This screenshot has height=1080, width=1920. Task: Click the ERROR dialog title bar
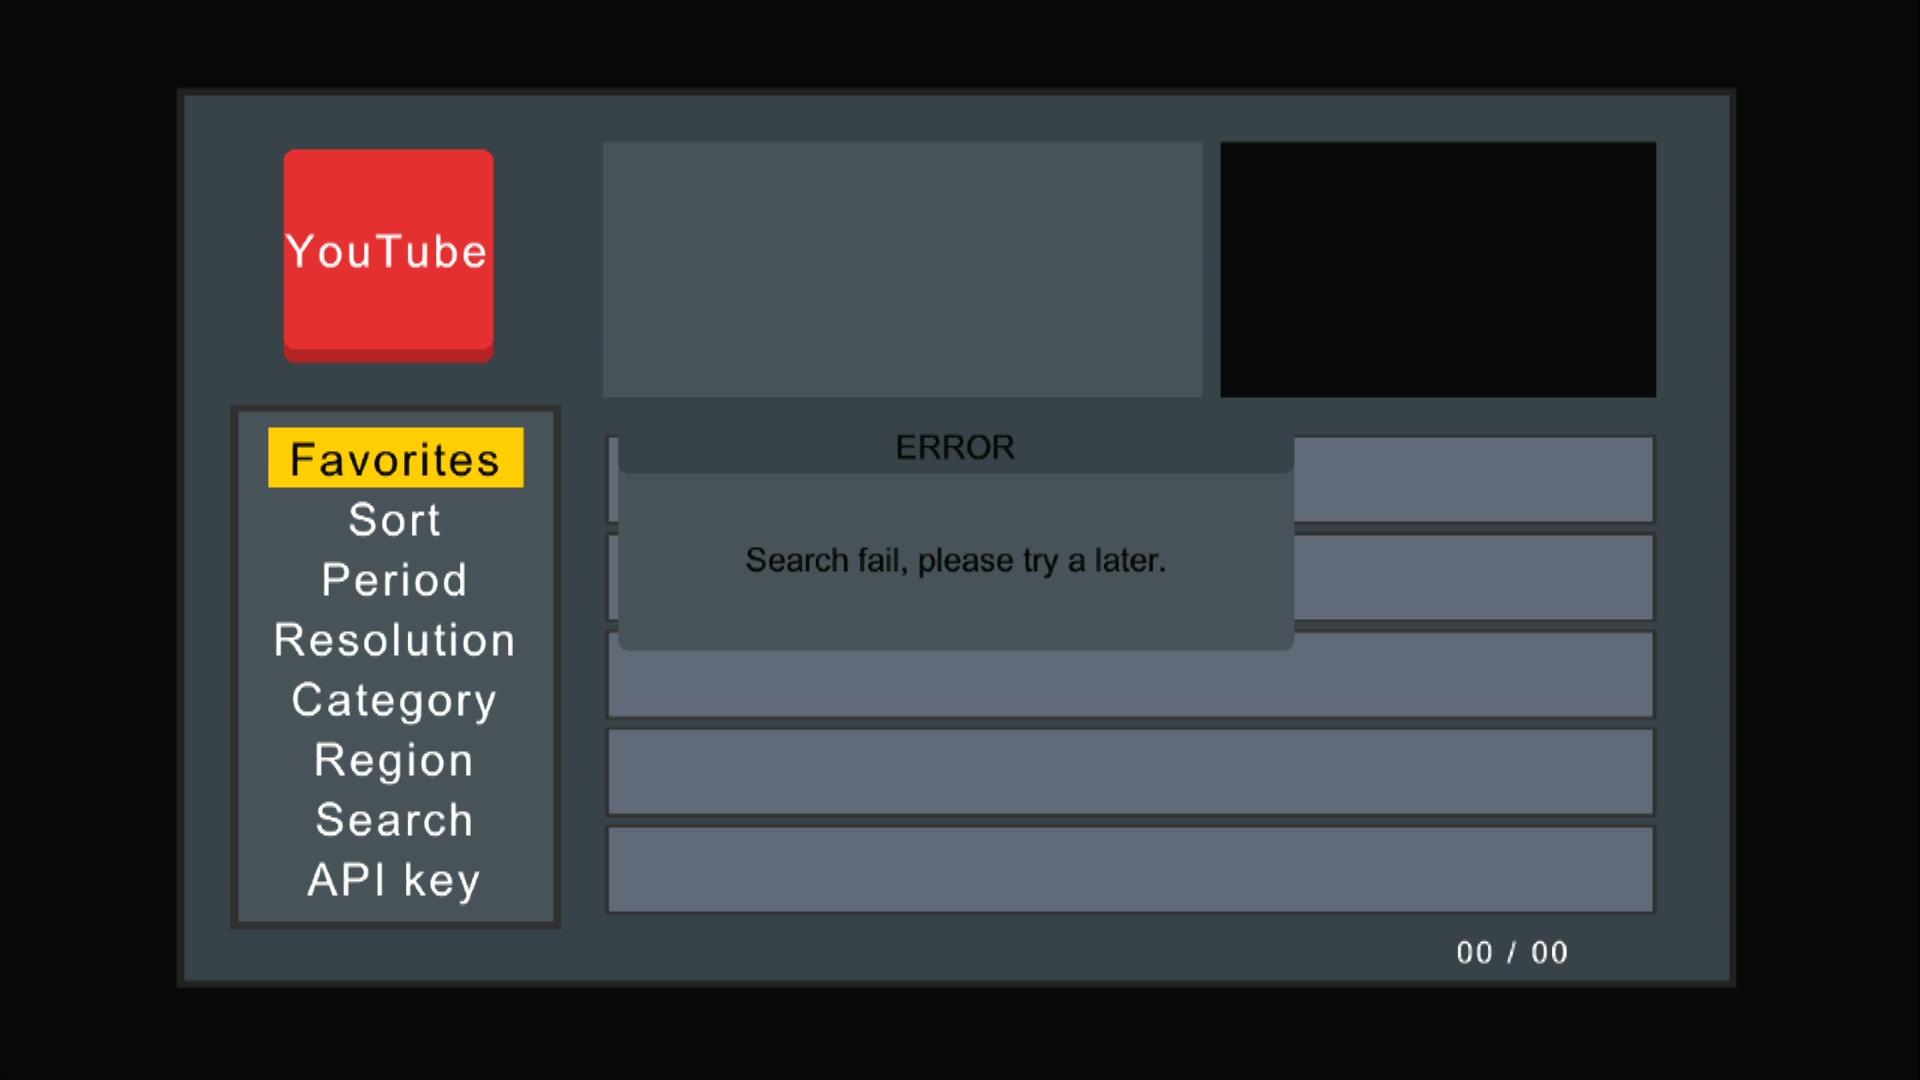(955, 447)
